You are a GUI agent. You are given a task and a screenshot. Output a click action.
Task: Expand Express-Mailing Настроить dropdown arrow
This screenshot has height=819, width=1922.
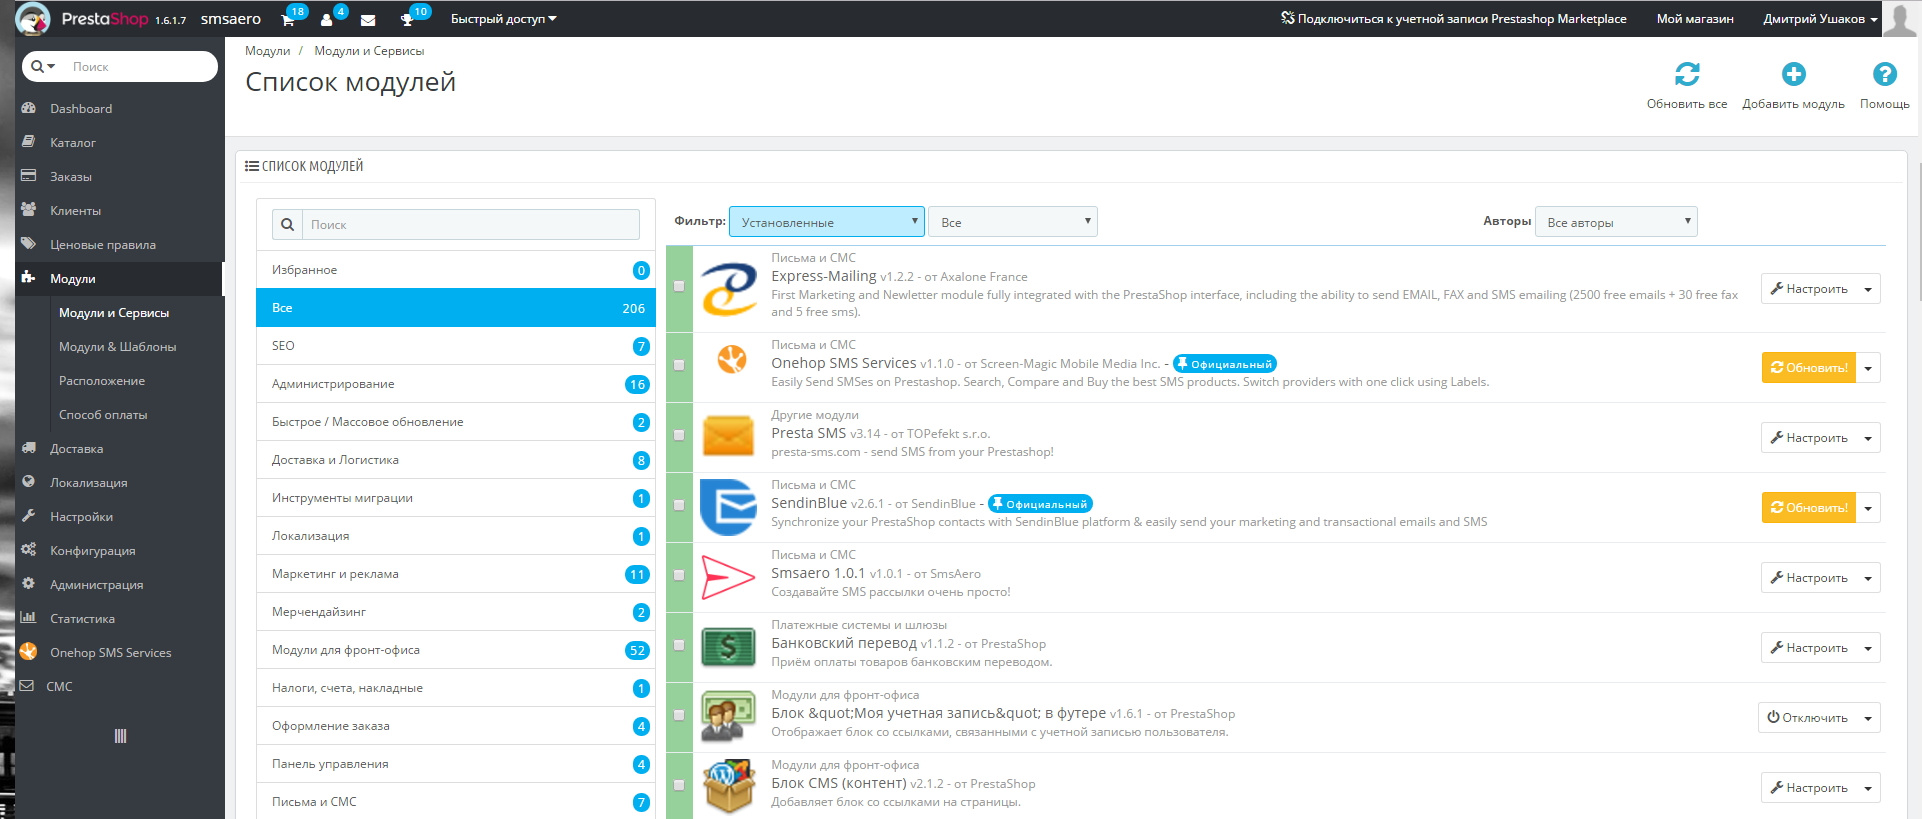click(x=1868, y=289)
